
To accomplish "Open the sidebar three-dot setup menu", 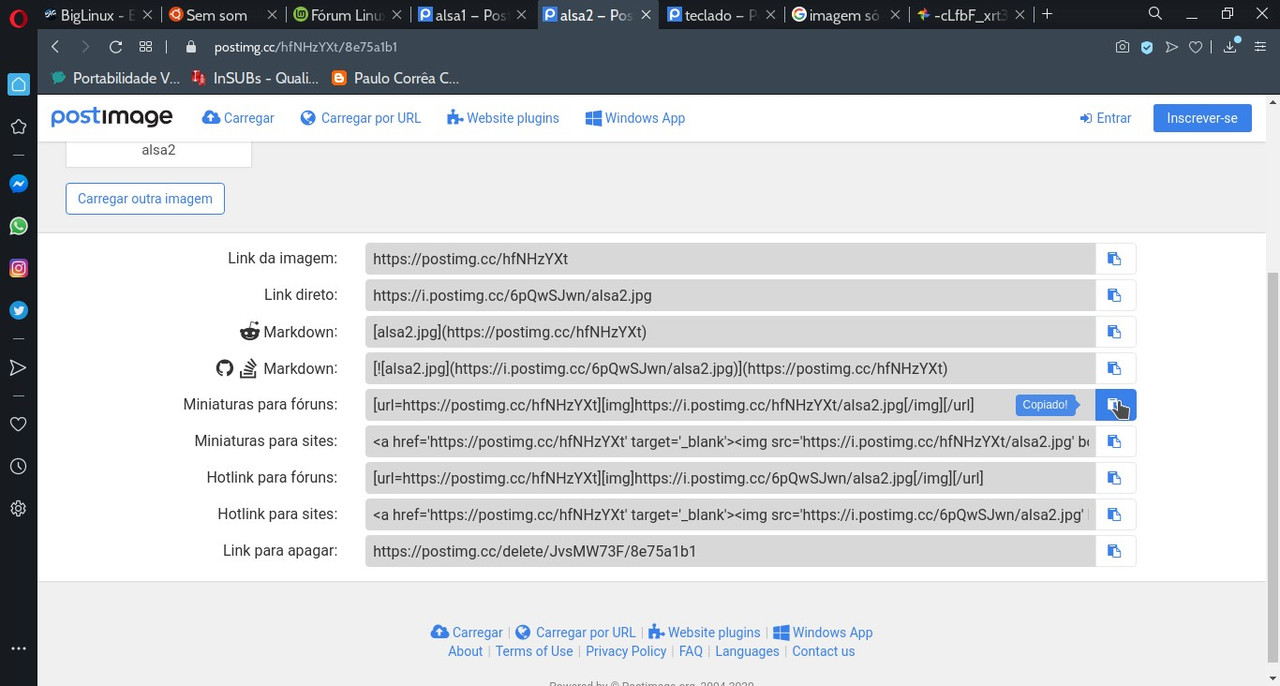I will coord(18,649).
